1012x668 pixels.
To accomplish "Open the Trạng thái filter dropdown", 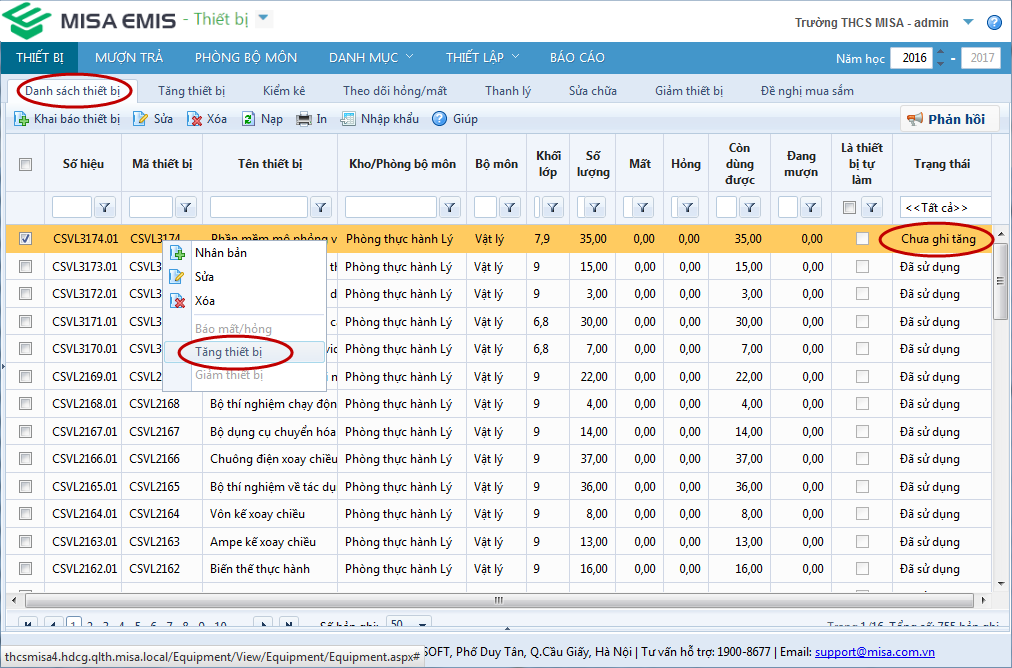I will pyautogui.click(x=943, y=207).
